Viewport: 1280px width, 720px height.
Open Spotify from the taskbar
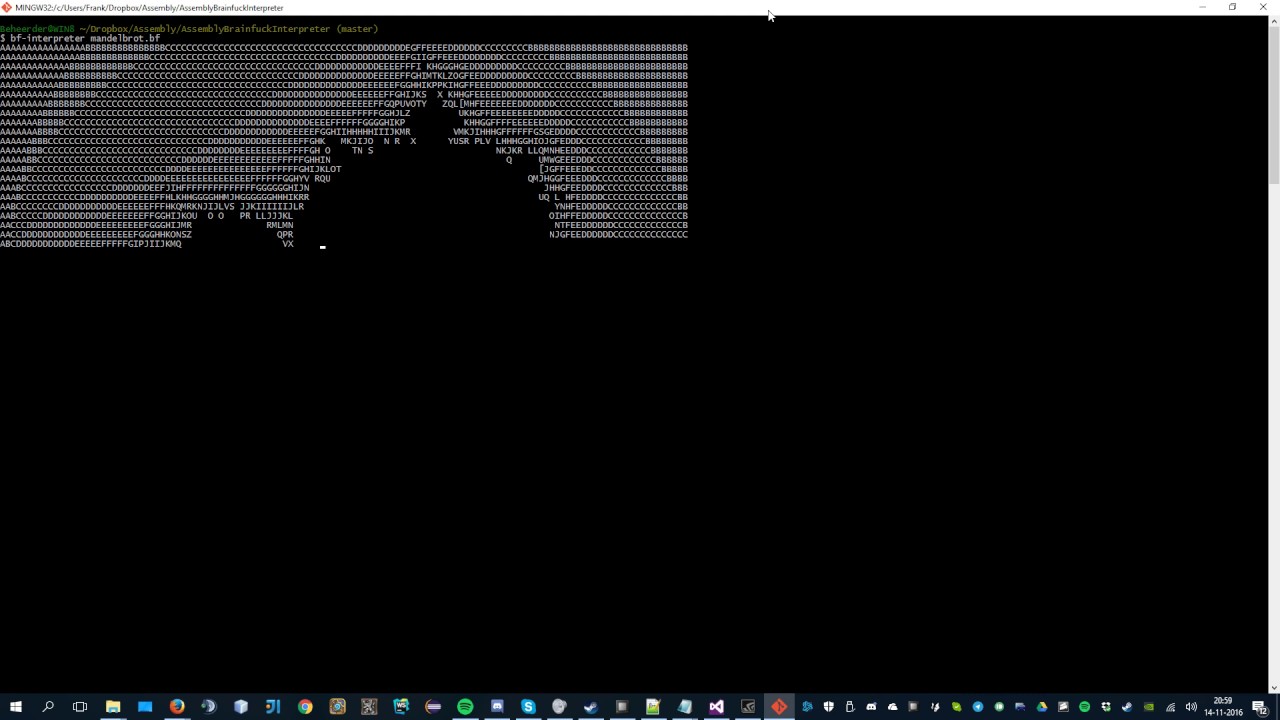465,707
